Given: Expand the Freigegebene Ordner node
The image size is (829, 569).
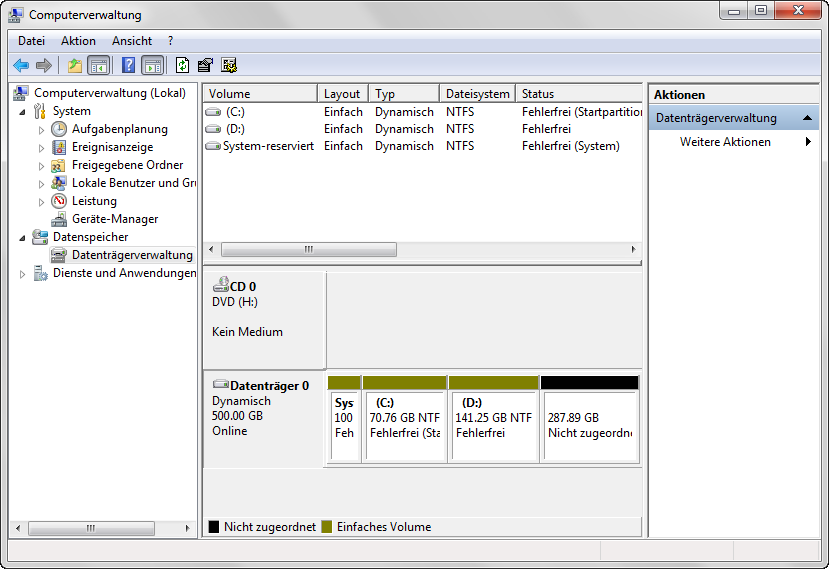Looking at the screenshot, I should click(x=41, y=166).
